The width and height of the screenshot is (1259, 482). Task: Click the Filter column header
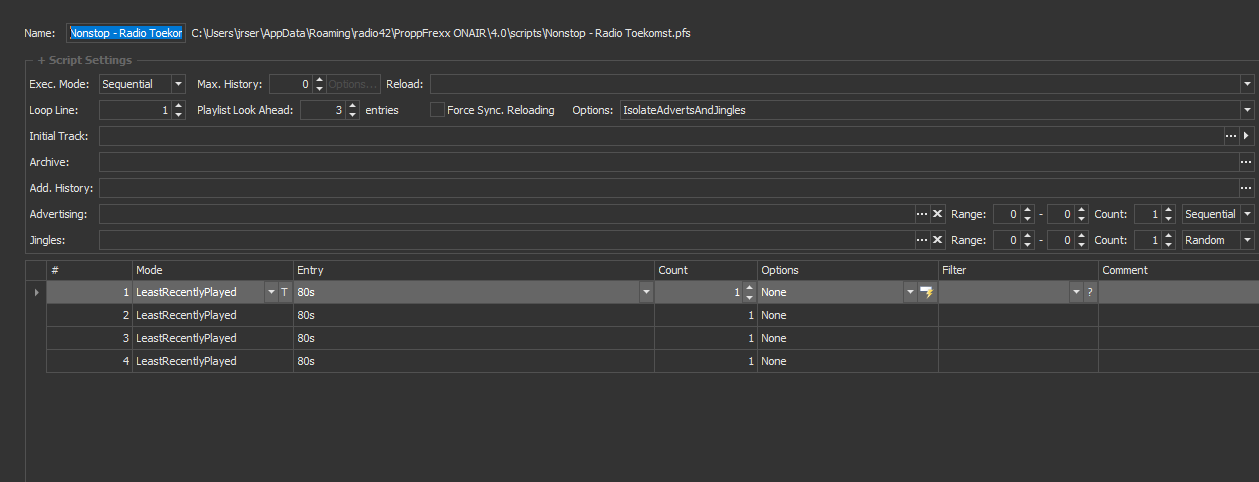1018,270
